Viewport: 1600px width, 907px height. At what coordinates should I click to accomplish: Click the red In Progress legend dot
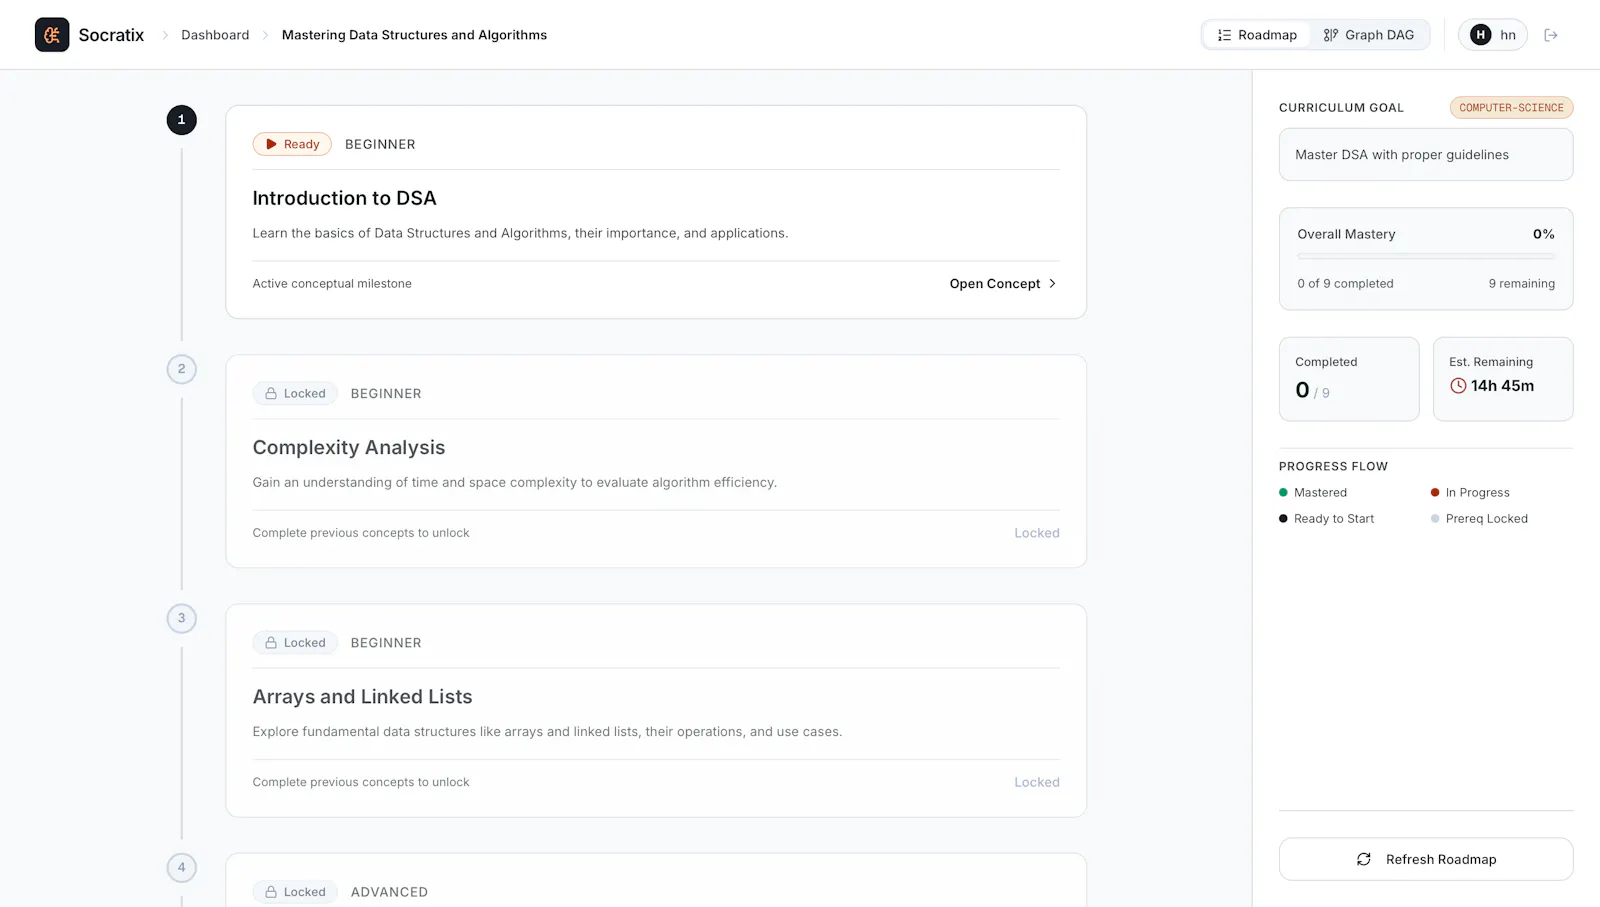1435,492
